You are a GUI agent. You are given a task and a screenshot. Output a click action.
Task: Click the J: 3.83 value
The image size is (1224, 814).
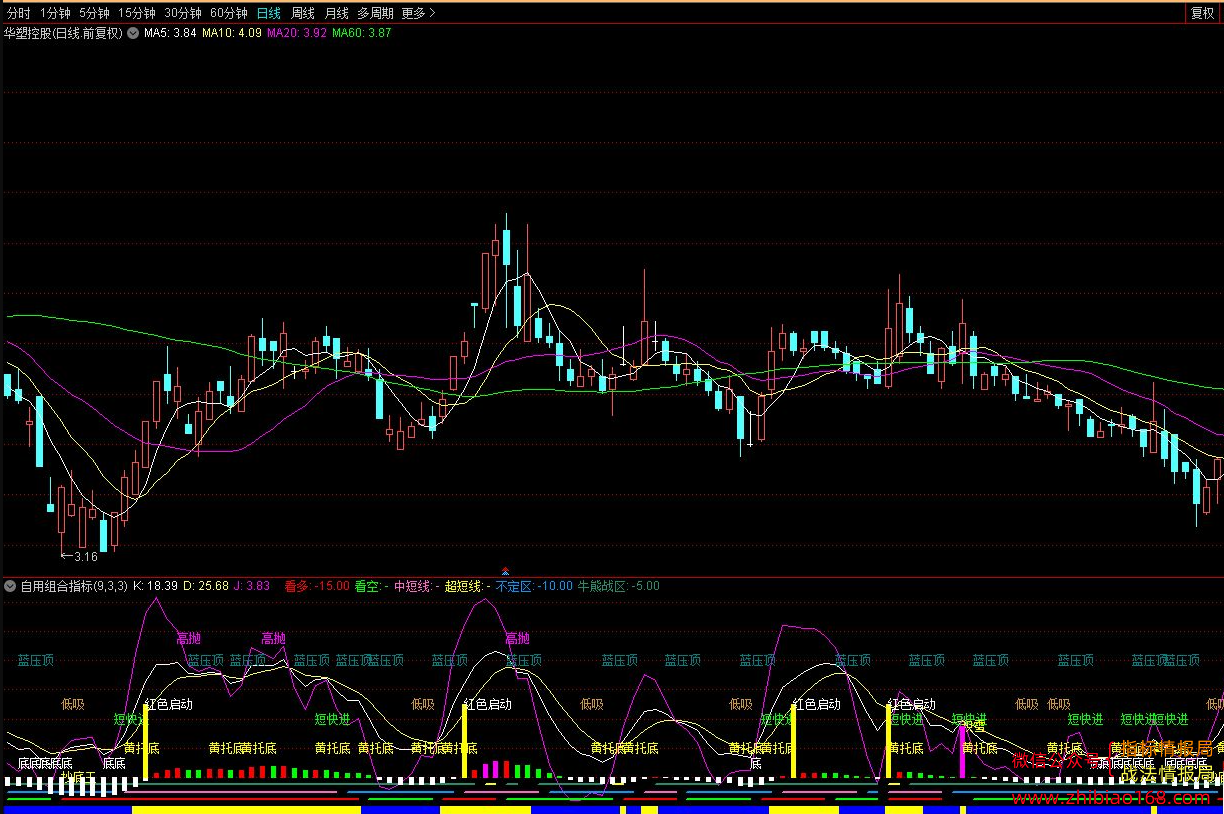pyautogui.click(x=252, y=586)
